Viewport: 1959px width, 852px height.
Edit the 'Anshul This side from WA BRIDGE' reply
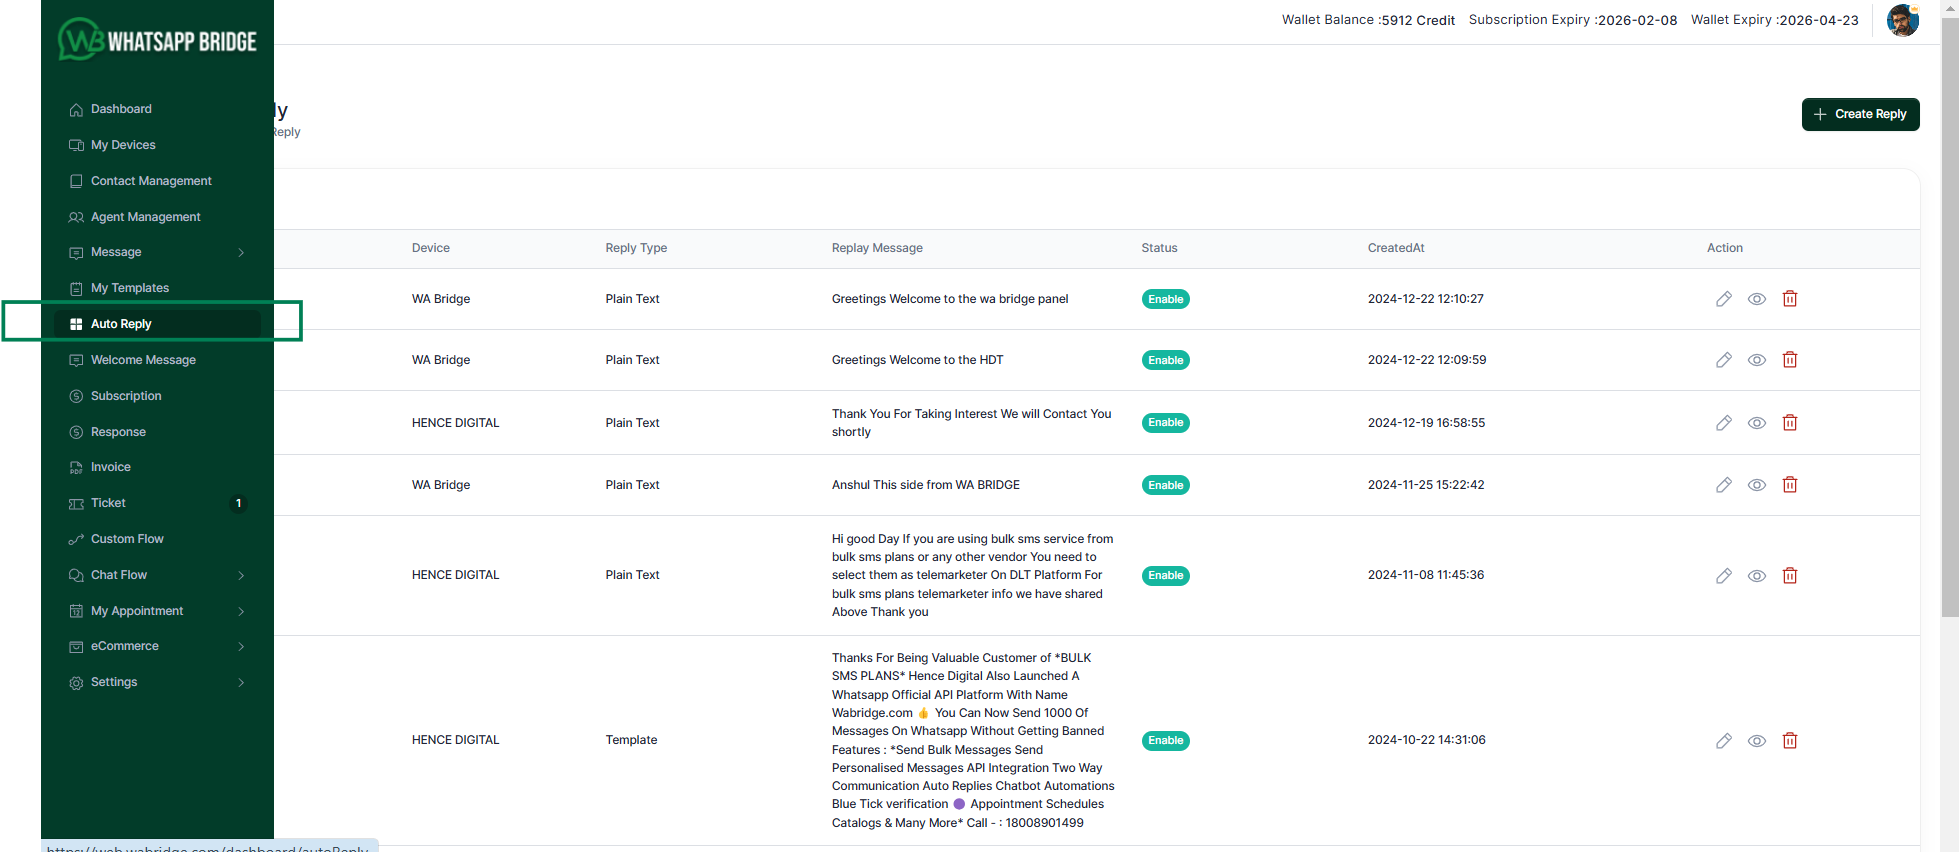click(x=1724, y=485)
